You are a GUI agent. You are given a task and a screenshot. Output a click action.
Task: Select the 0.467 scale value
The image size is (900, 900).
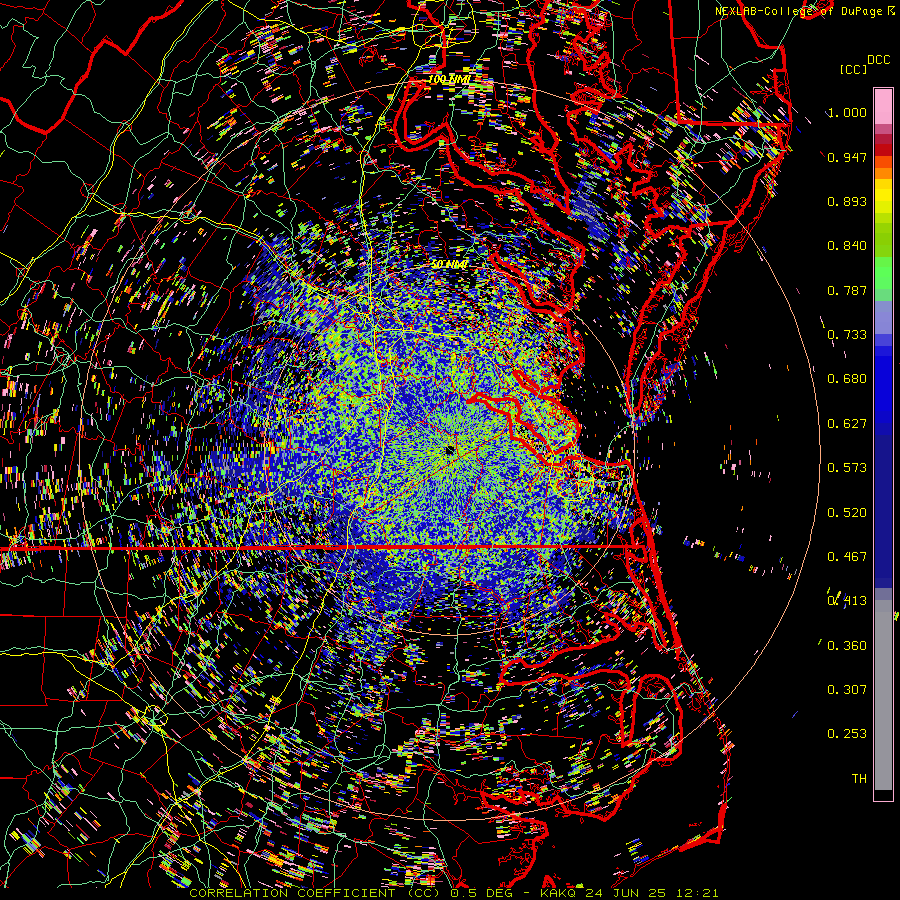point(847,557)
